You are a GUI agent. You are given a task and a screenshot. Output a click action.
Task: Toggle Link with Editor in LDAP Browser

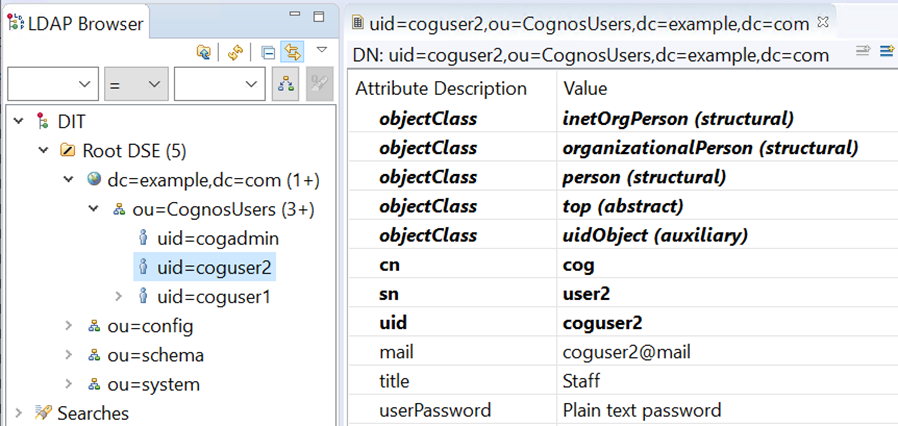click(293, 52)
